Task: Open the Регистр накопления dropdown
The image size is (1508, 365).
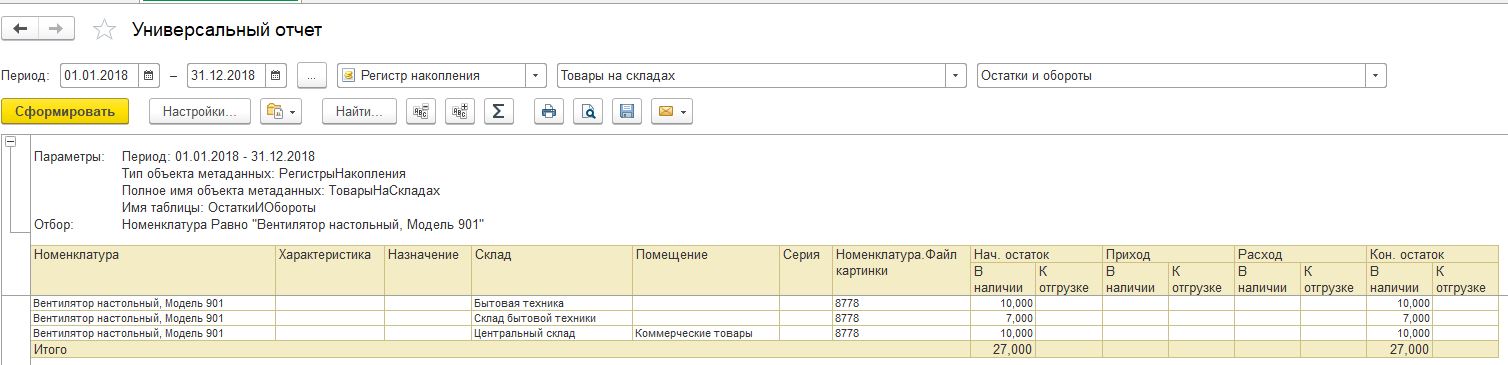Action: [537, 75]
